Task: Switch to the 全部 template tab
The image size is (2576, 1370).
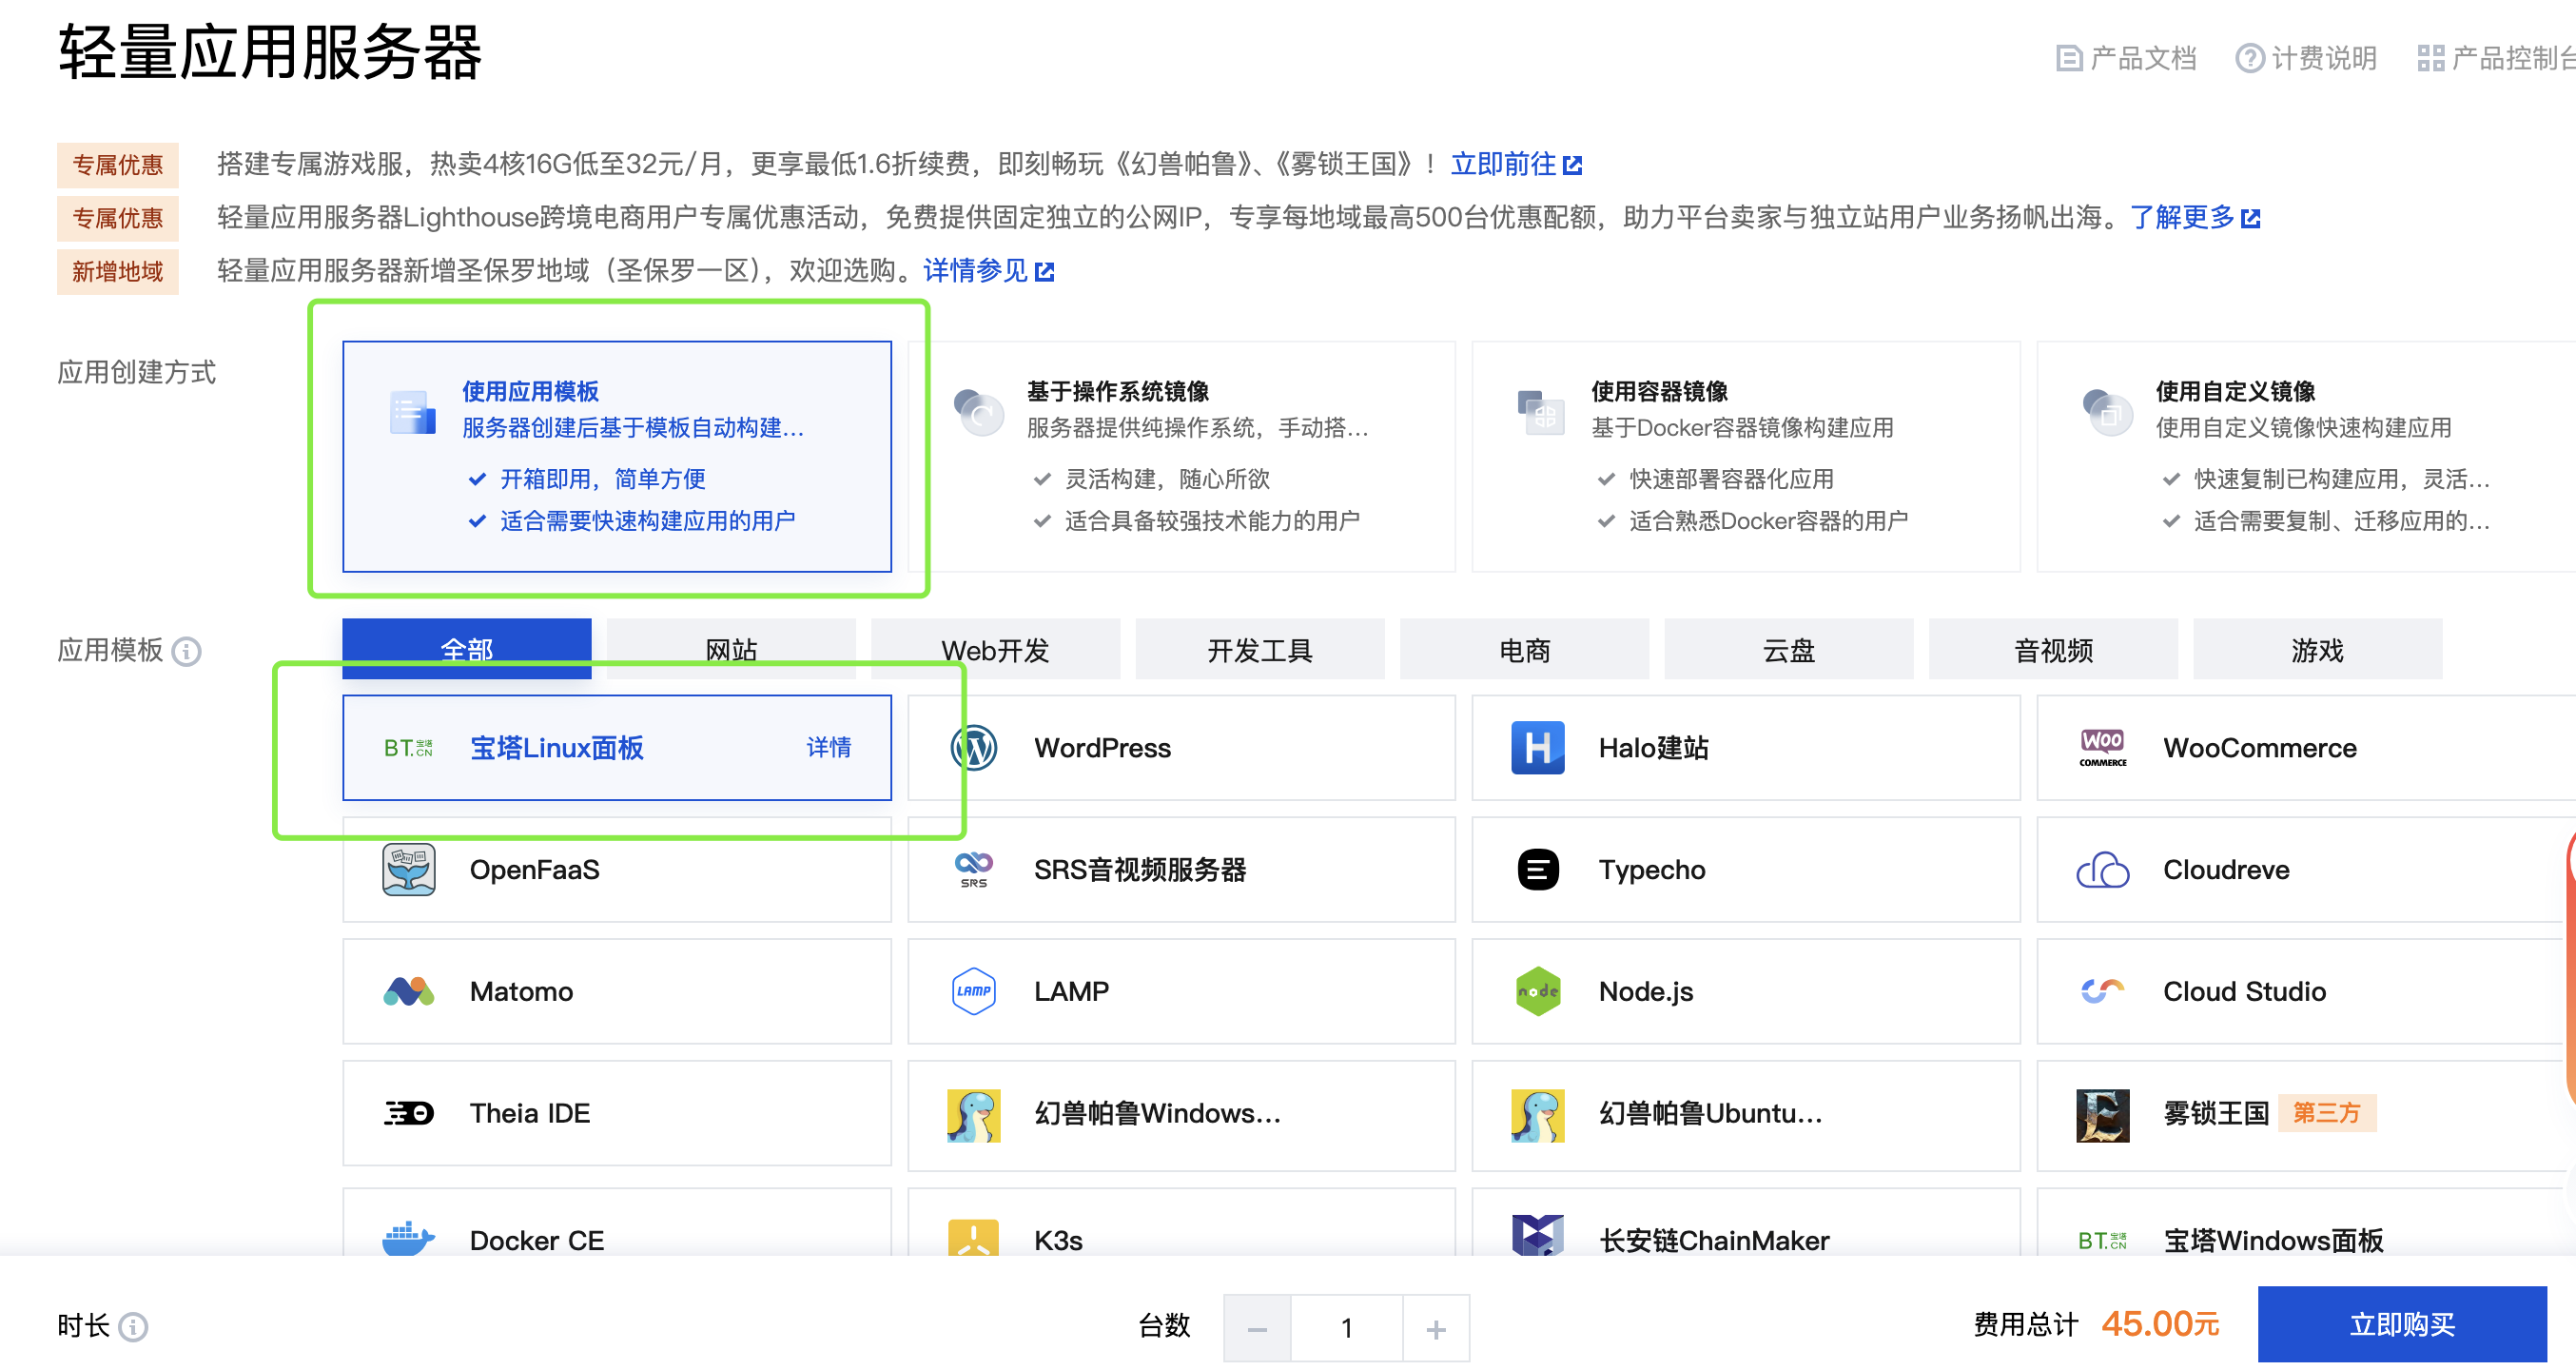Action: click(x=466, y=649)
